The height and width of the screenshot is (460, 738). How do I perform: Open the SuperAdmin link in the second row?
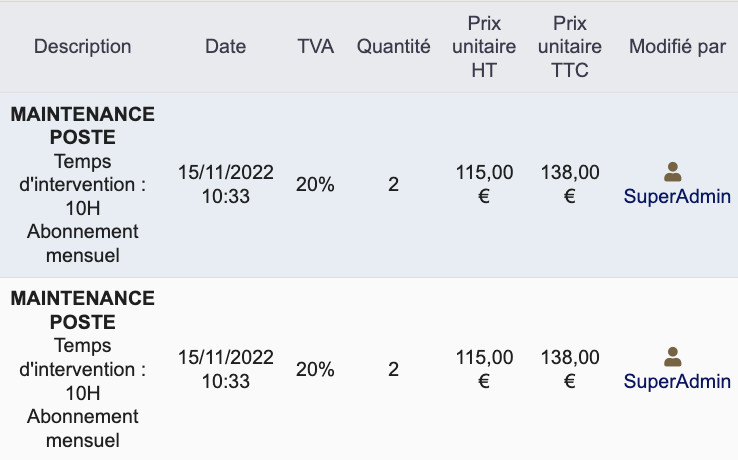(x=677, y=381)
